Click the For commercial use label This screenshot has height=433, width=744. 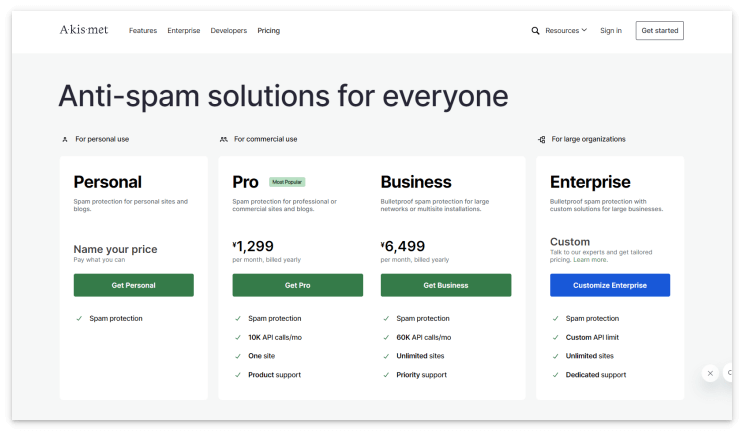[x=265, y=139]
